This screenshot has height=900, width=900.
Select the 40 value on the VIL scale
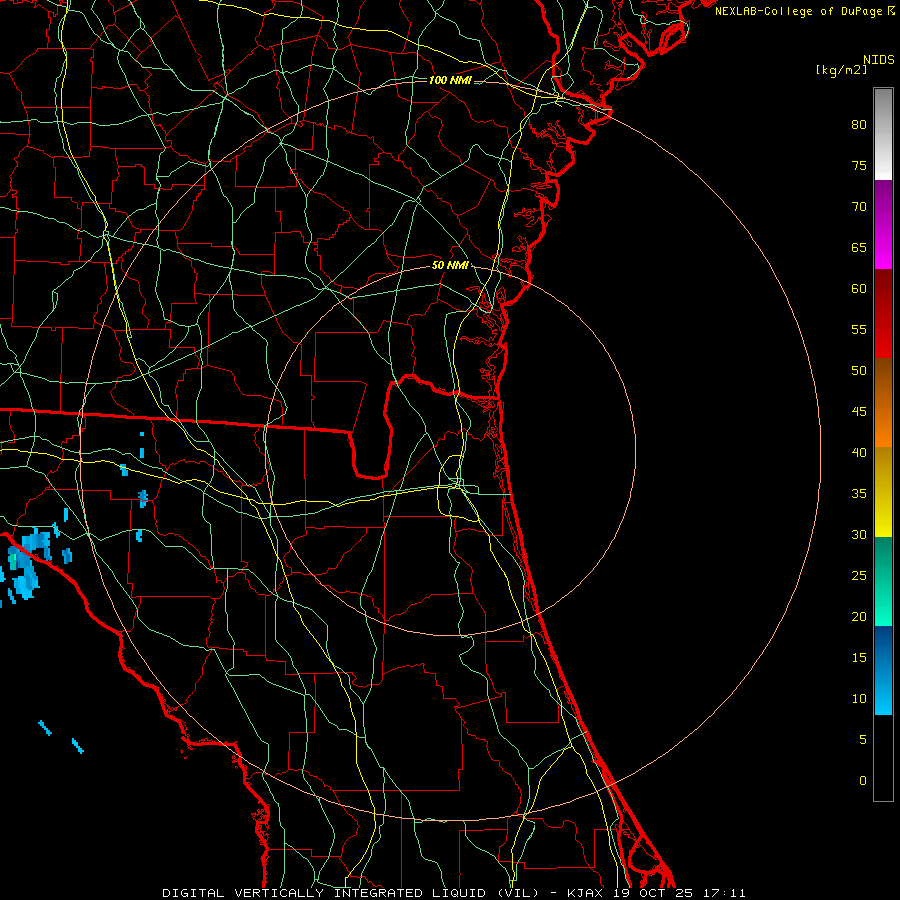(x=859, y=453)
